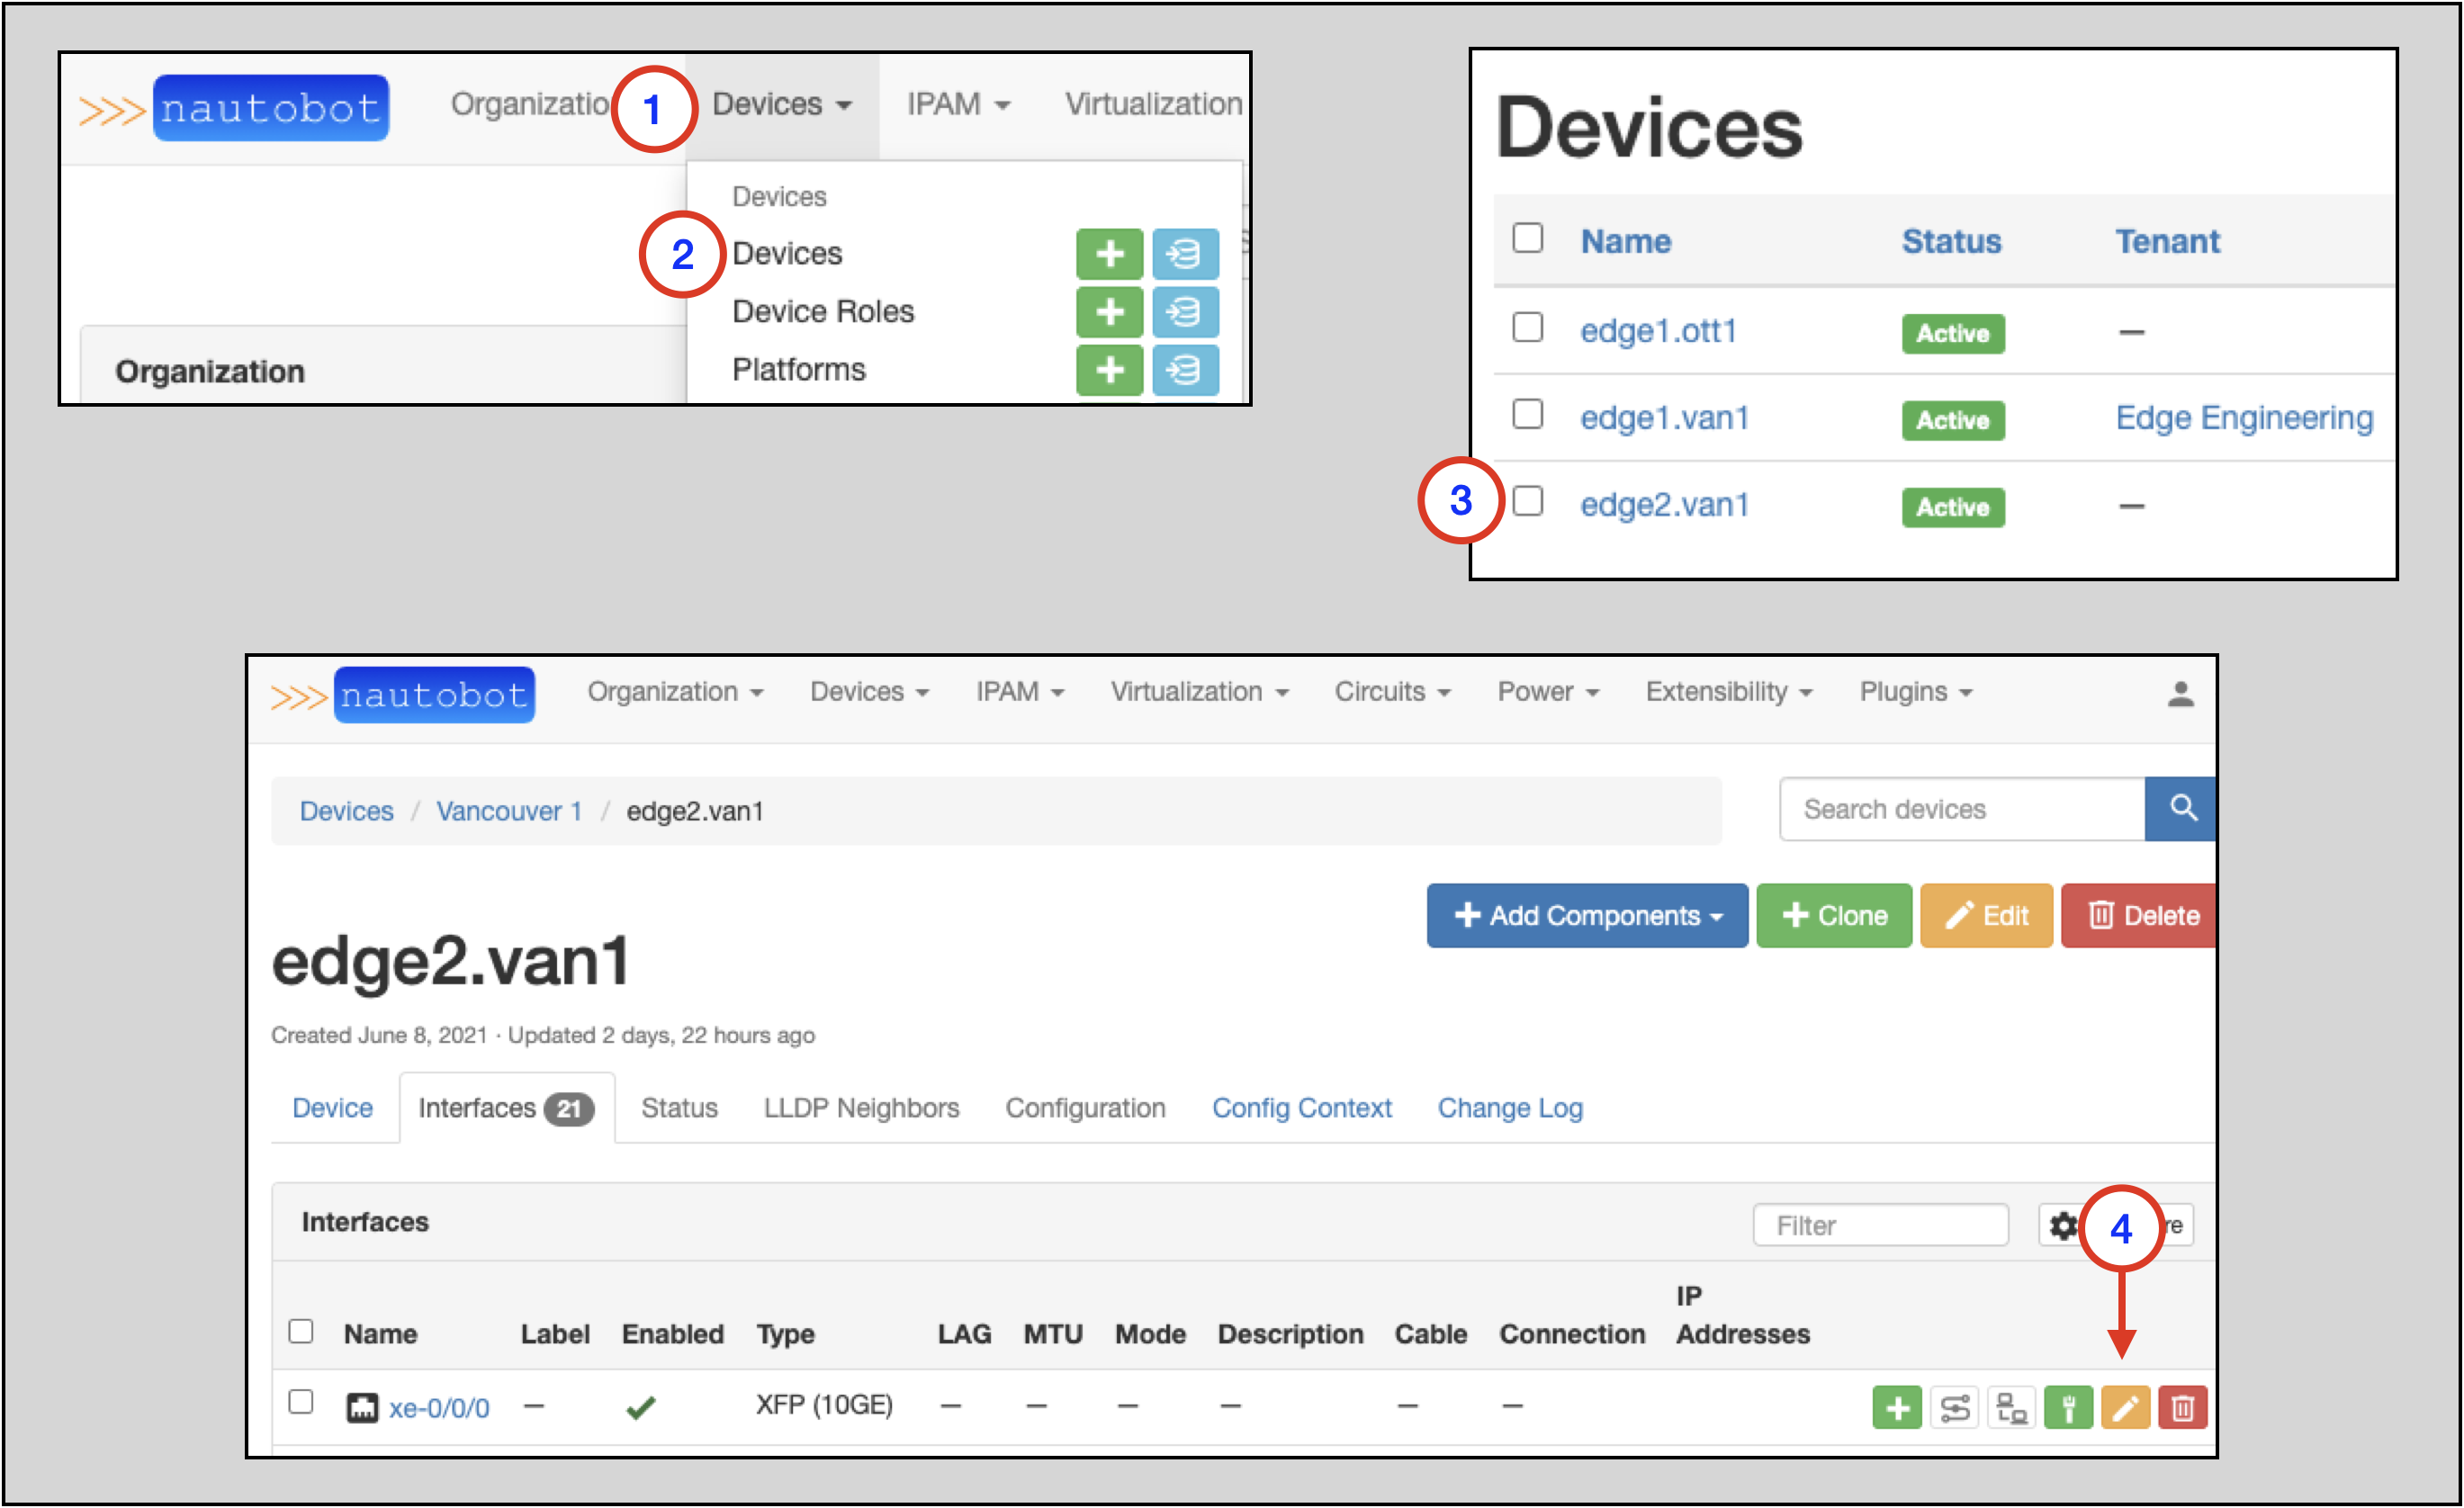Click the blue import icon beside Device Roles

click(x=1185, y=312)
